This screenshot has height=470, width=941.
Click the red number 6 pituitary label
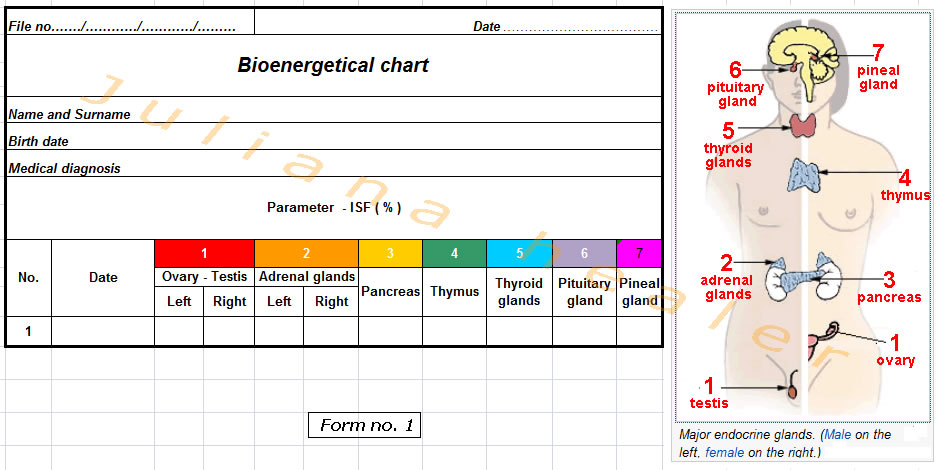(735, 69)
